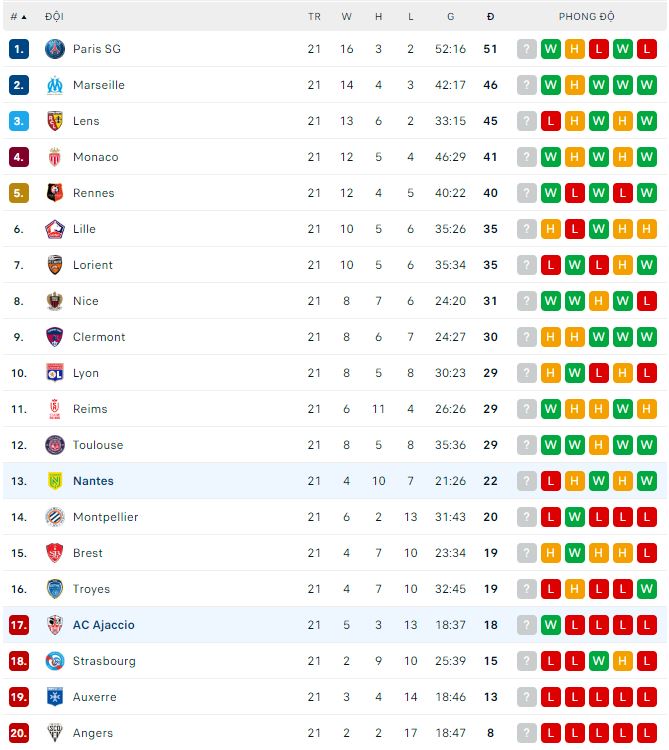Click the Monaco club badge
Viewport: 669px width, 750px height.
pyautogui.click(x=55, y=157)
